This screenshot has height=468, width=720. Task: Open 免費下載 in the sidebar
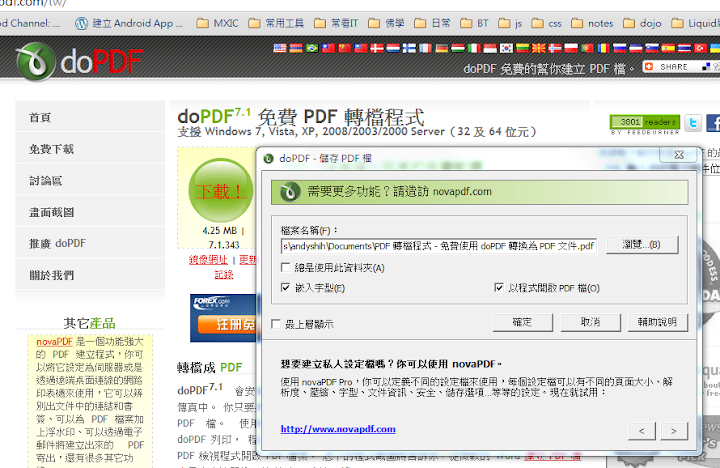(90, 149)
